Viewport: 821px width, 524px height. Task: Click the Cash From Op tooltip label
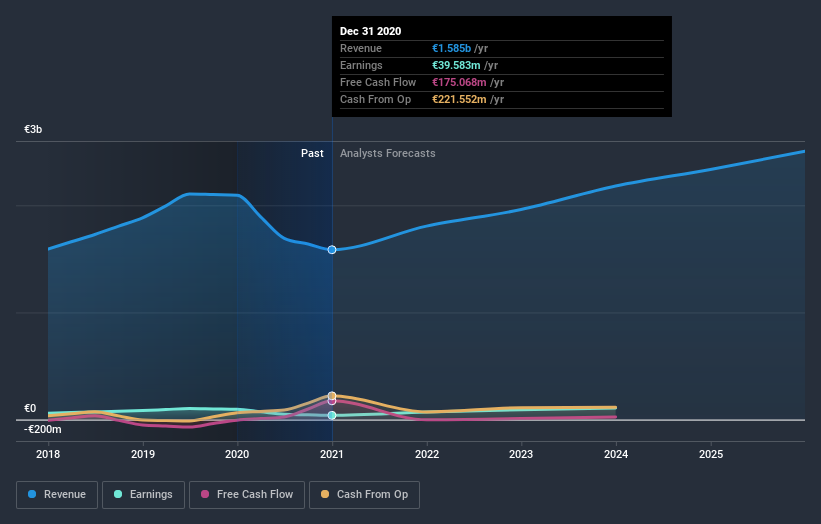point(375,99)
